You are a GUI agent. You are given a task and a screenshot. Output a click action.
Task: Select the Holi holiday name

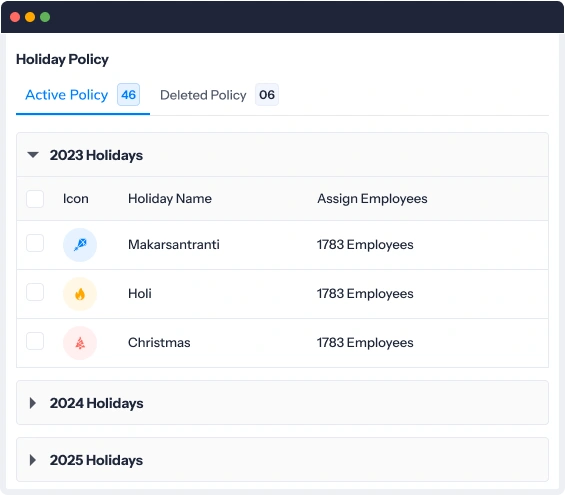point(140,294)
